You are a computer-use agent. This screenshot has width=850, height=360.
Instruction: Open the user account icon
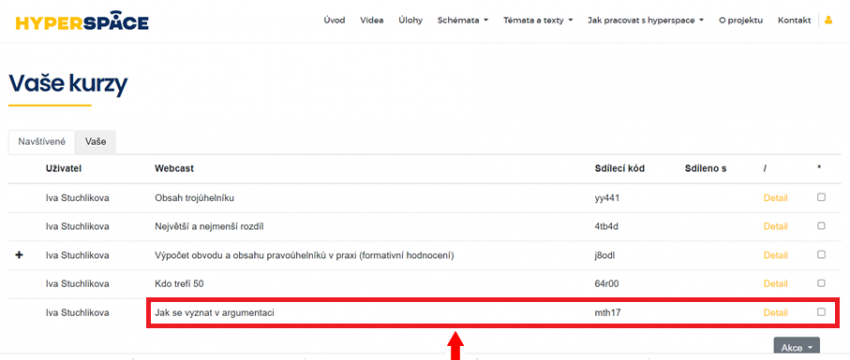tap(828, 20)
